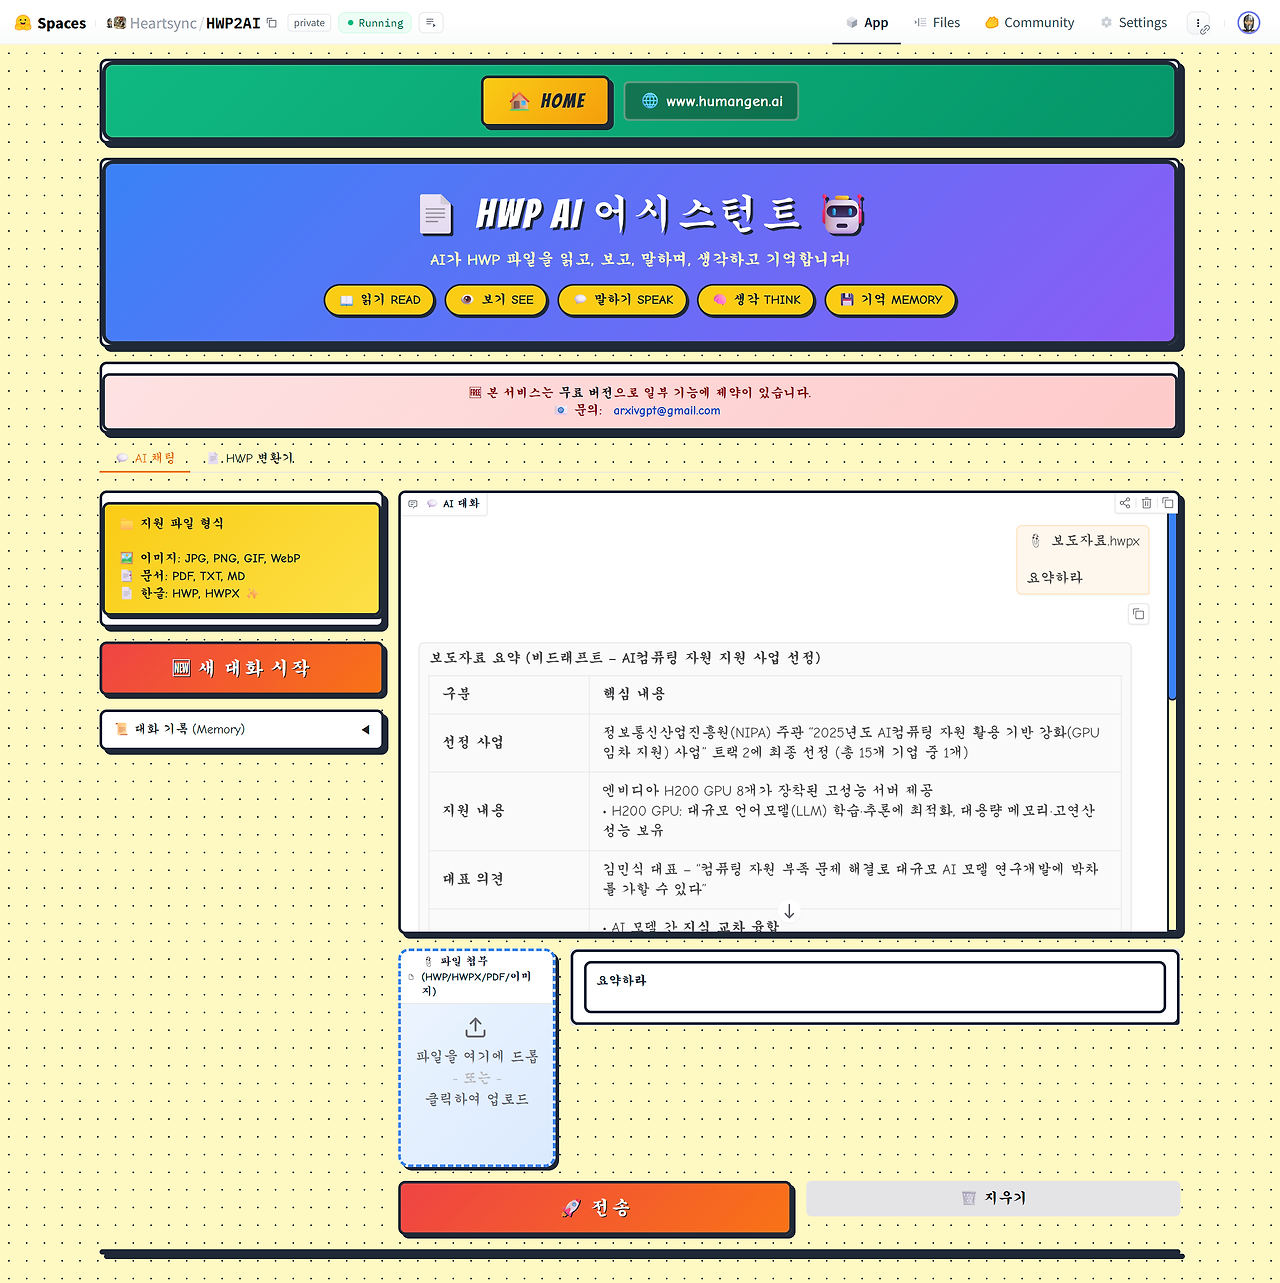Open the Heartsync owner link

[164, 23]
